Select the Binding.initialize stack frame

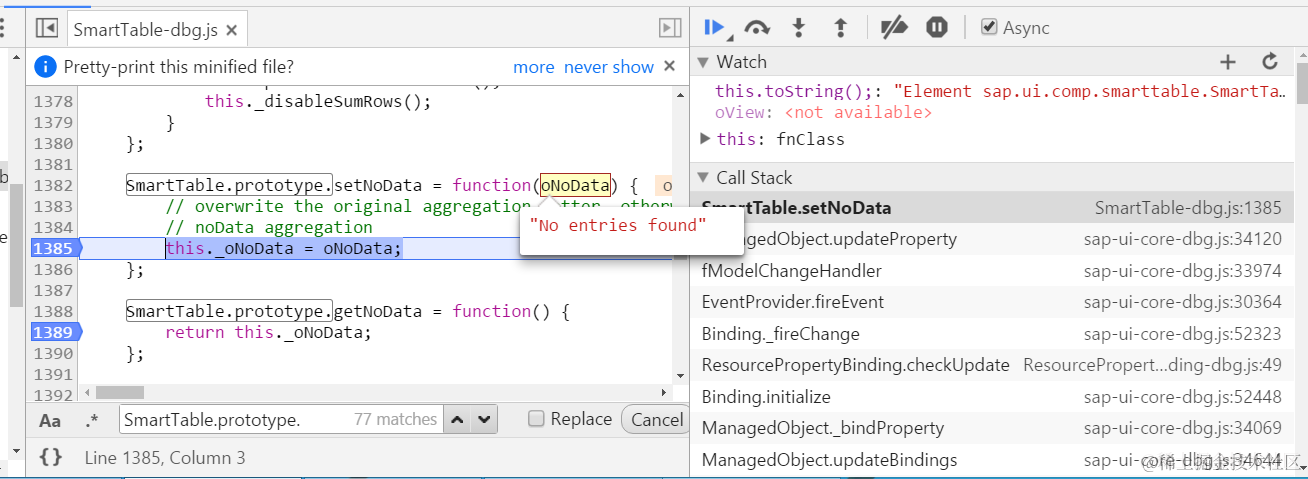[x=992, y=397]
